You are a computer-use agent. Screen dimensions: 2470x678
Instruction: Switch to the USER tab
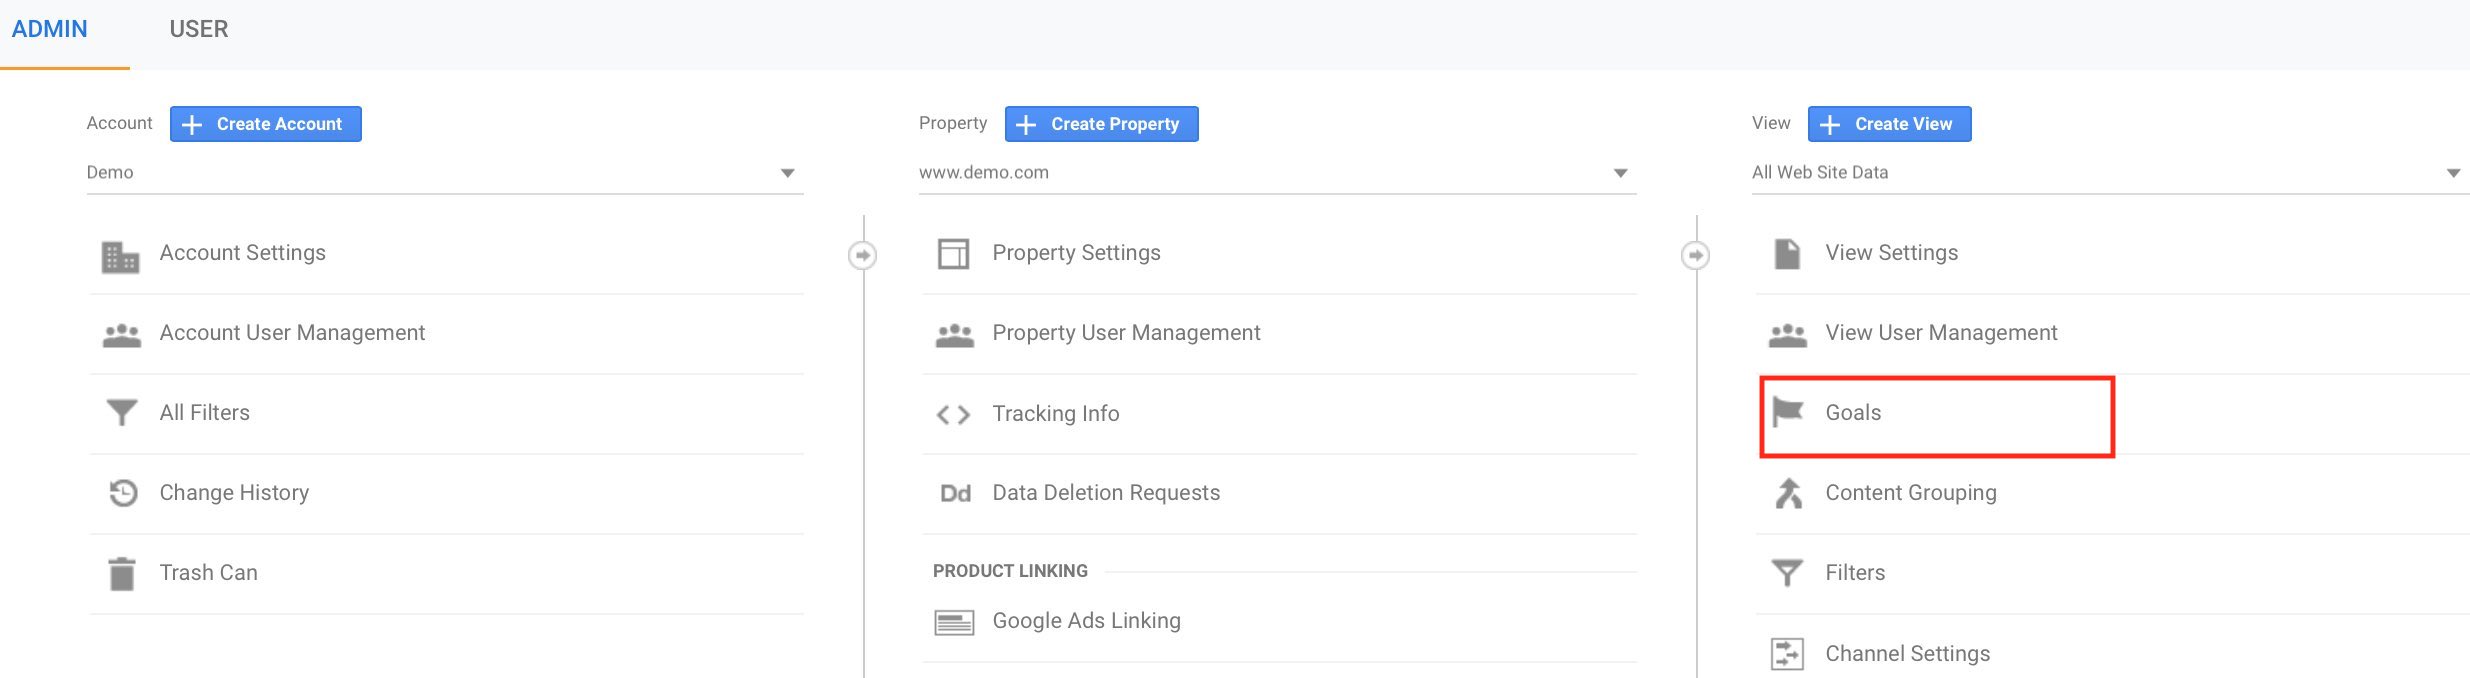(x=199, y=29)
